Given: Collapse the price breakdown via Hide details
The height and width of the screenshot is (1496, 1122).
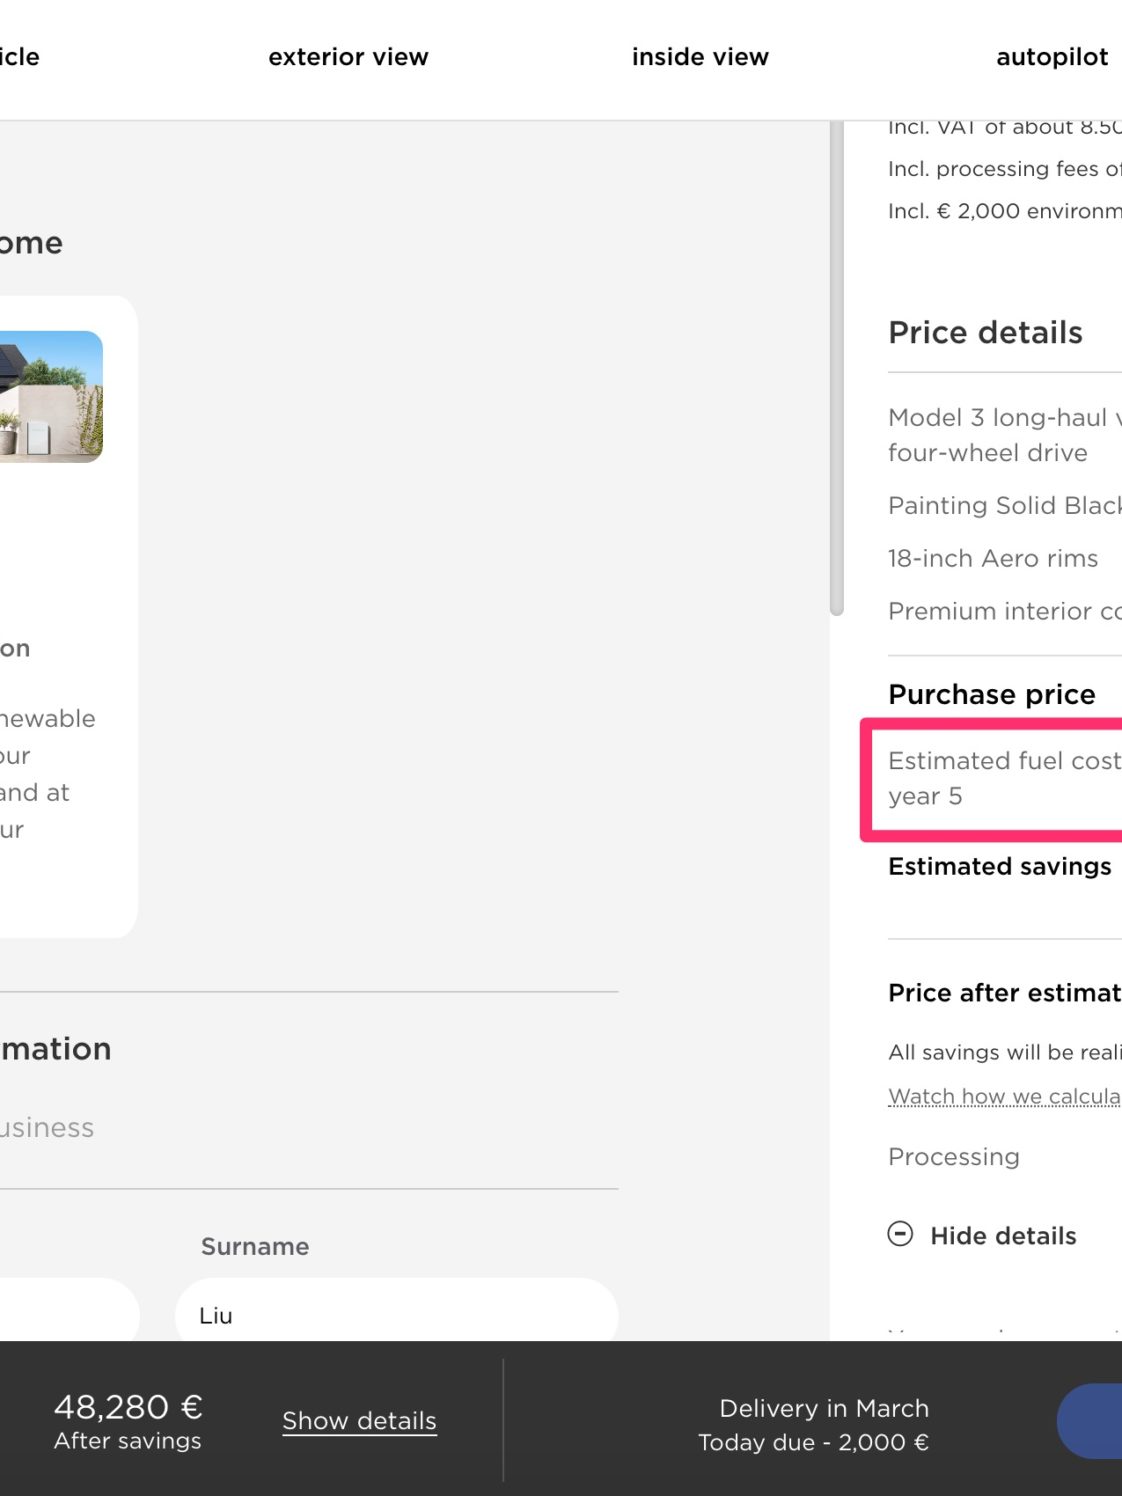Looking at the screenshot, I should (x=1003, y=1236).
